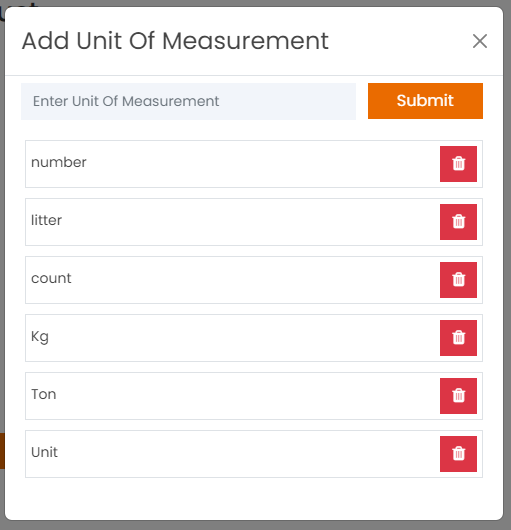The height and width of the screenshot is (530, 511).
Task: Delete the Kg unit with trash icon
Action: (x=458, y=338)
